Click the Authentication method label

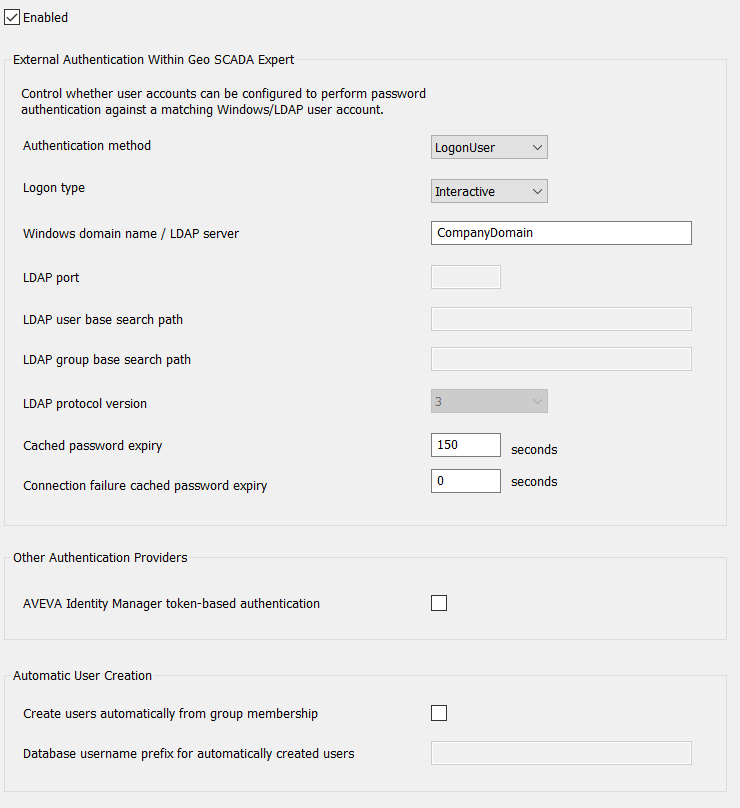pyautogui.click(x=87, y=146)
